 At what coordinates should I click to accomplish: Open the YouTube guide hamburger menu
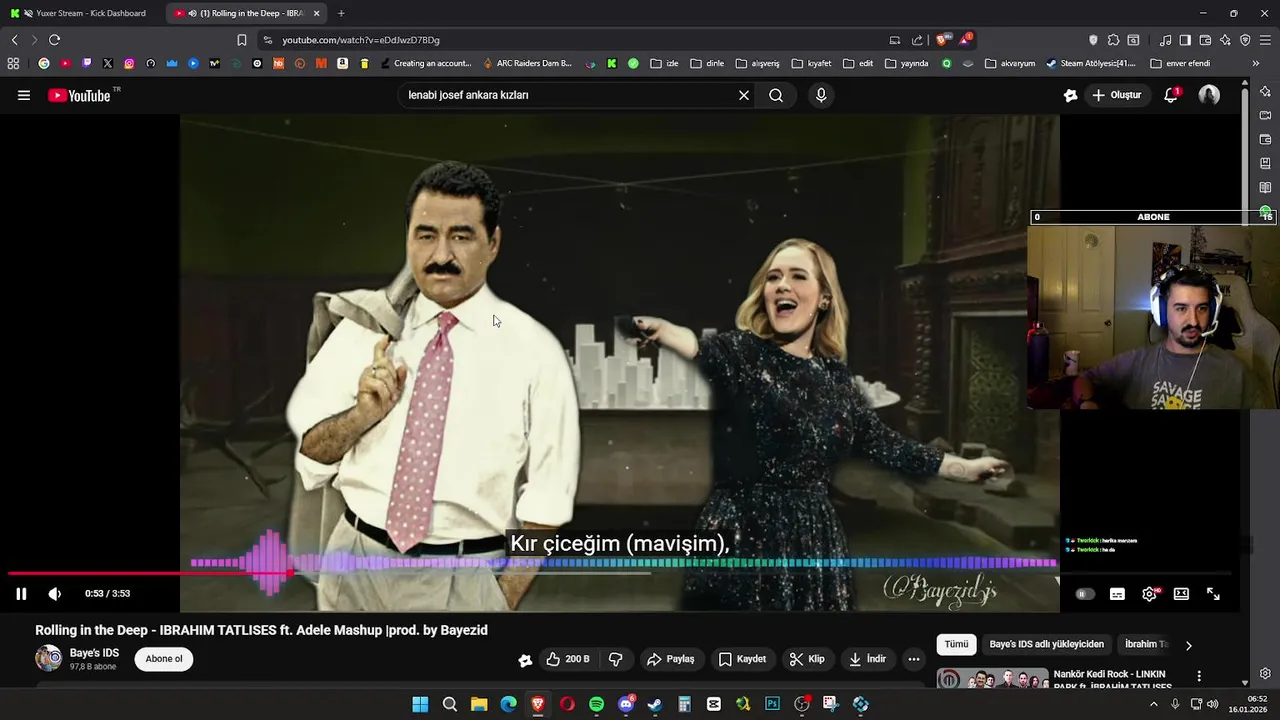tap(24, 96)
